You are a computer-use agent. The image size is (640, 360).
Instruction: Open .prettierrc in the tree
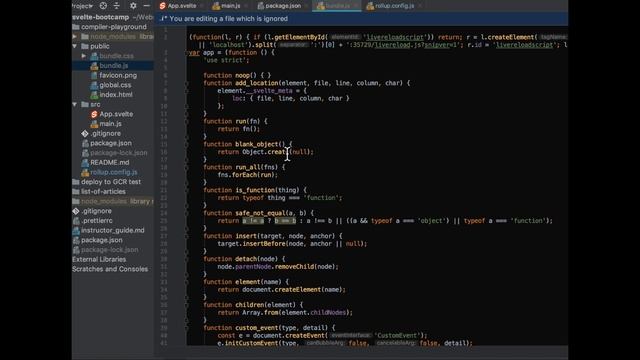tap(96, 220)
